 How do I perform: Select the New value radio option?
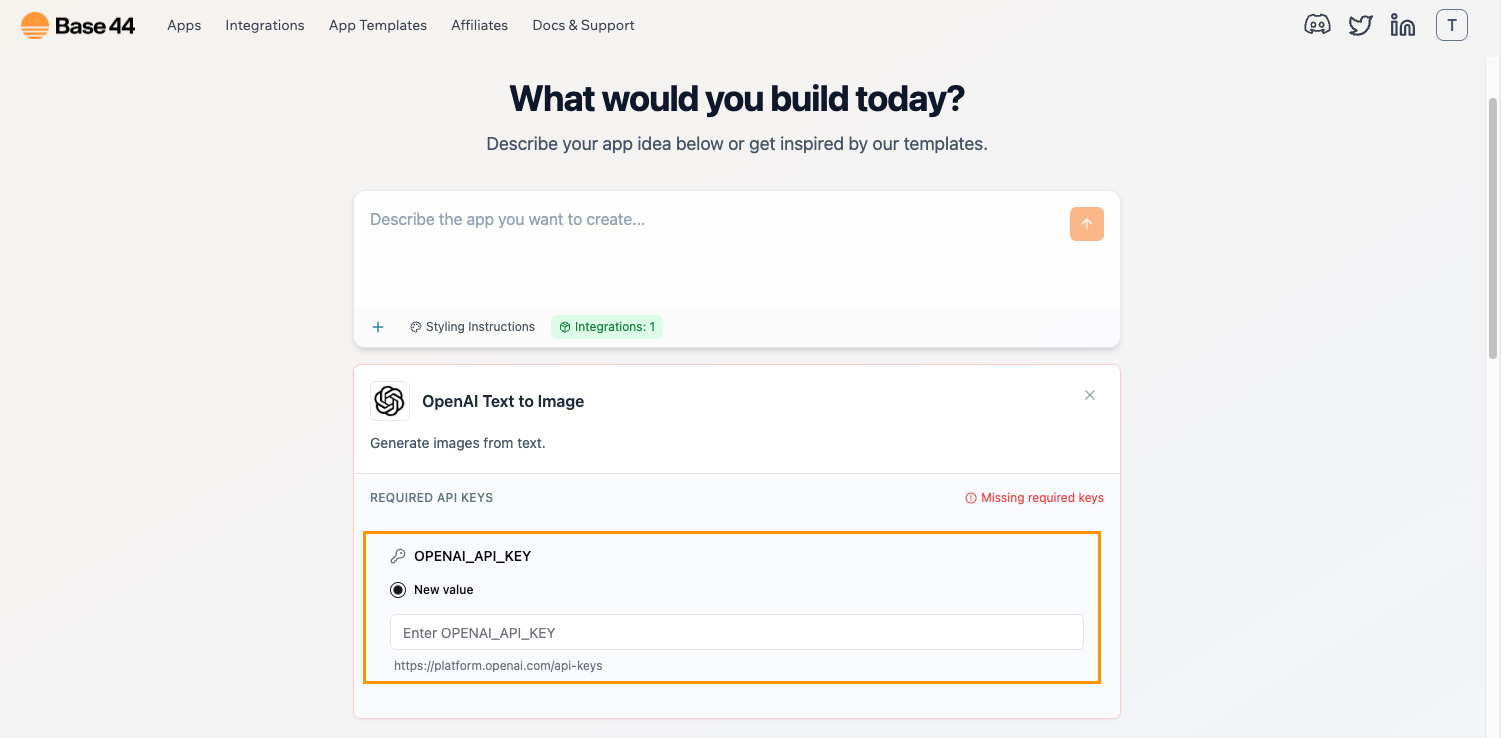[x=400, y=589]
